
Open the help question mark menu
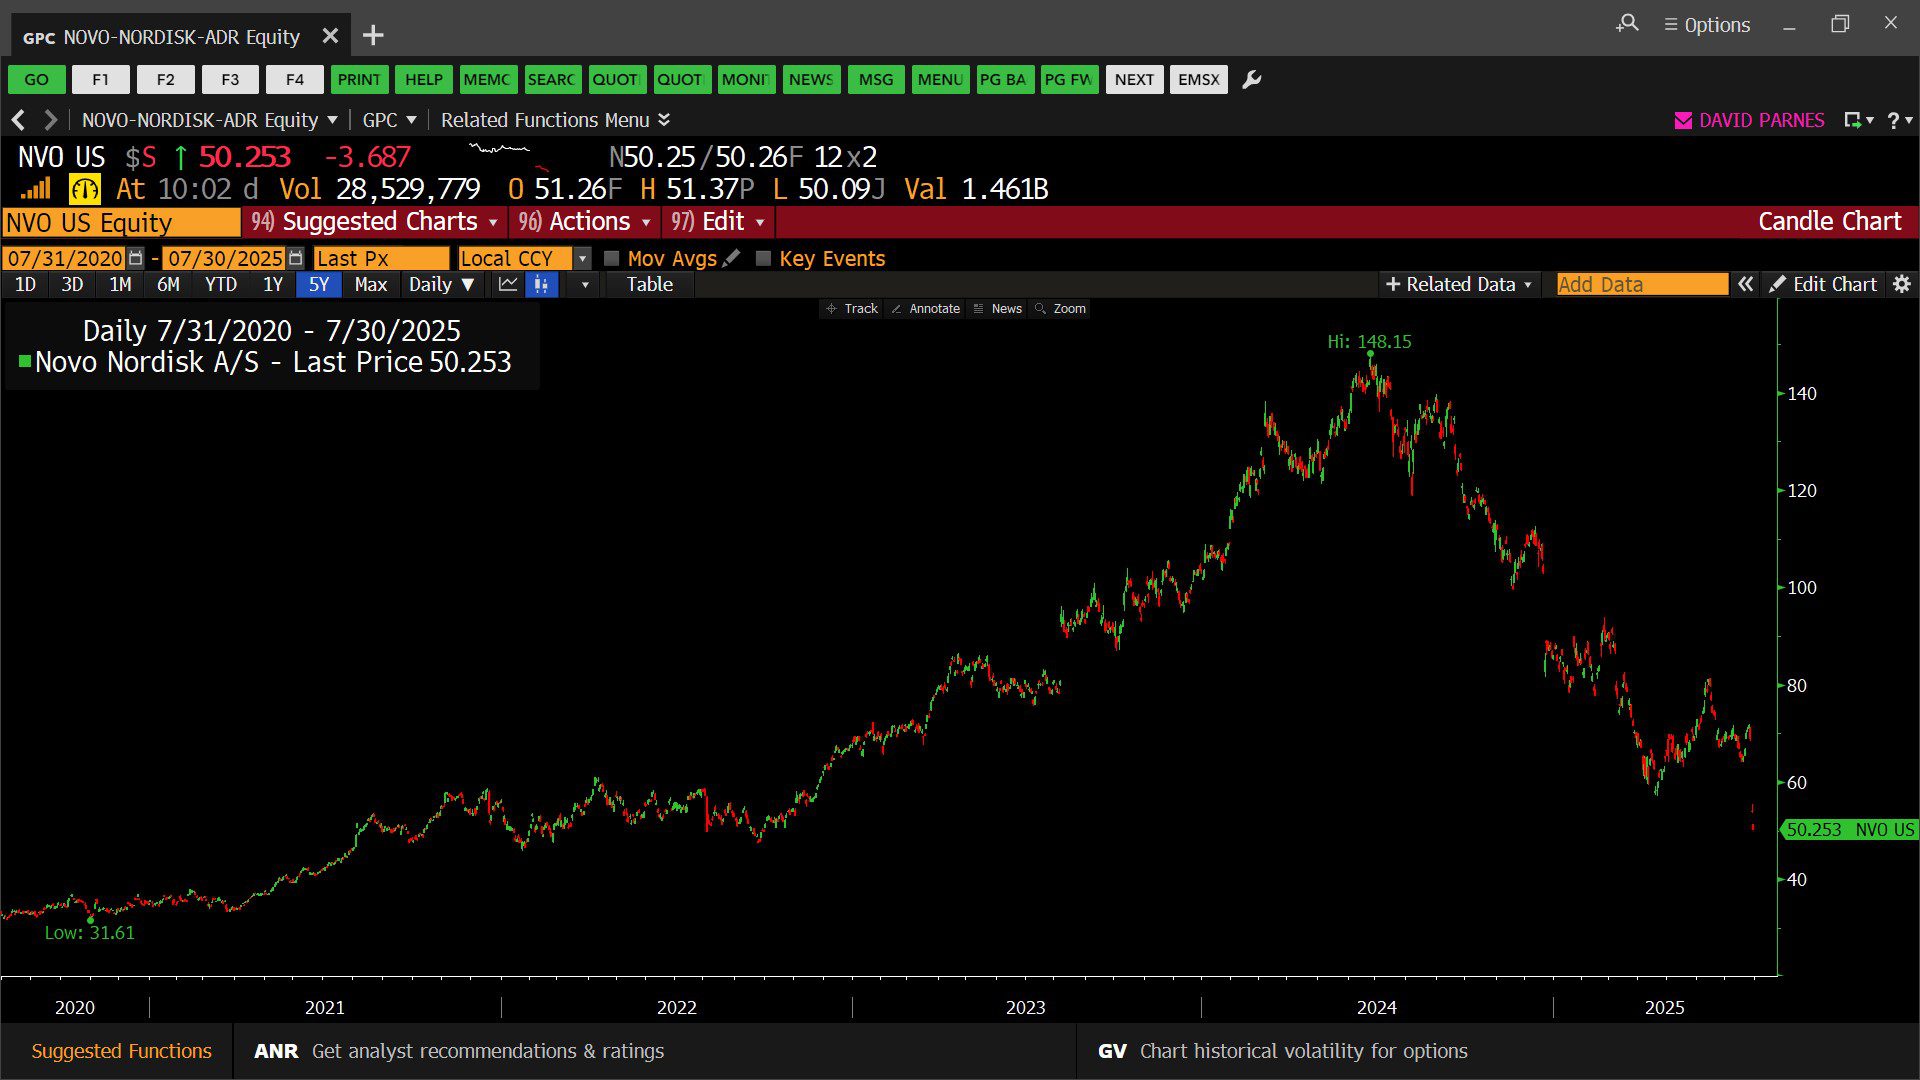(x=1899, y=120)
